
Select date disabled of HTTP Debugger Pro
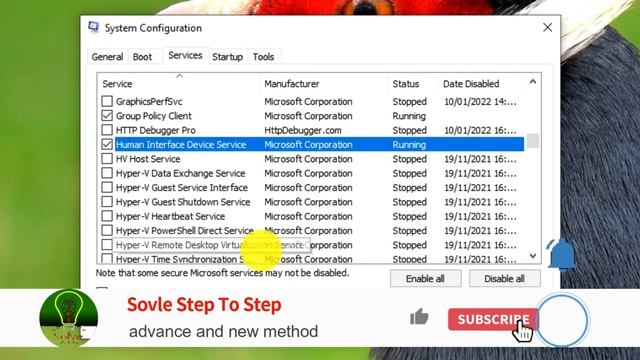tap(480, 130)
